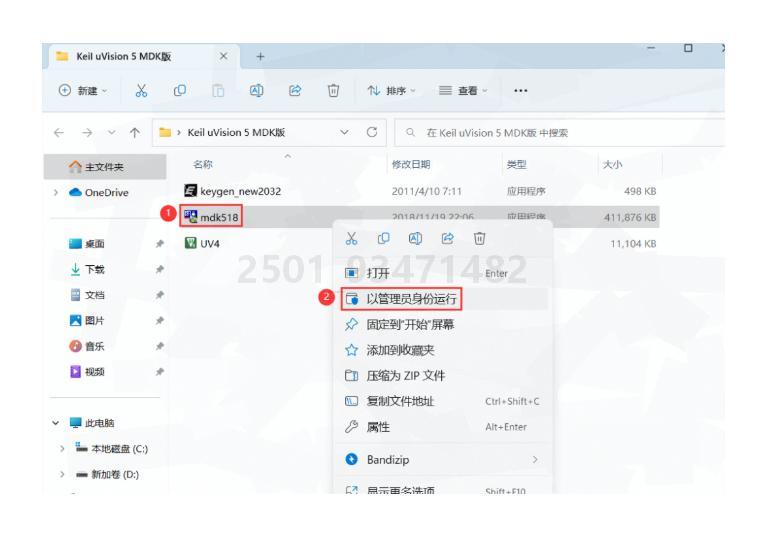This screenshot has height=537, width=767.
Task: Go back with the left arrow
Action: (x=59, y=133)
